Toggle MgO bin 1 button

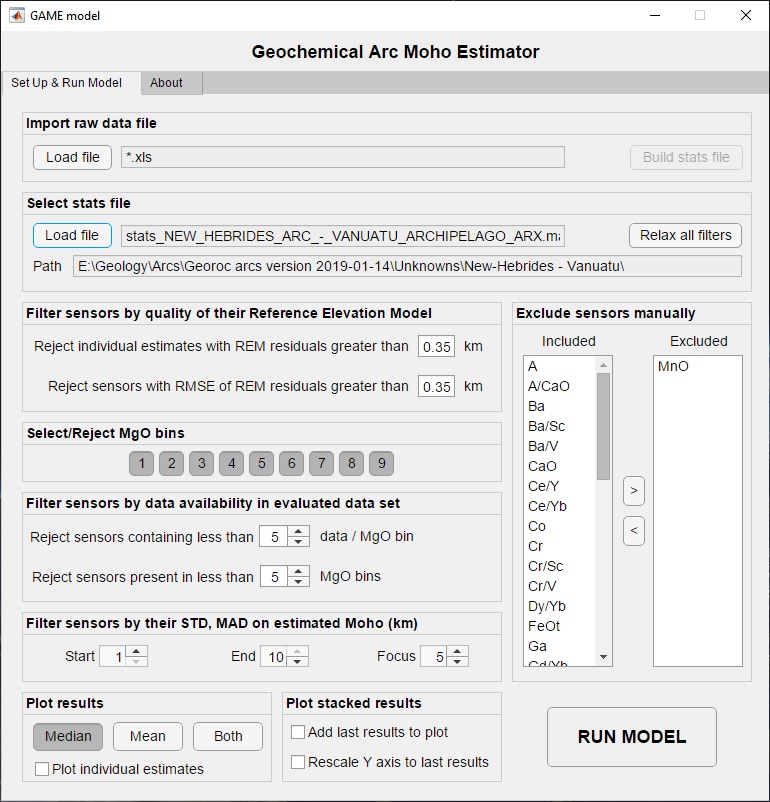pyautogui.click(x=142, y=463)
